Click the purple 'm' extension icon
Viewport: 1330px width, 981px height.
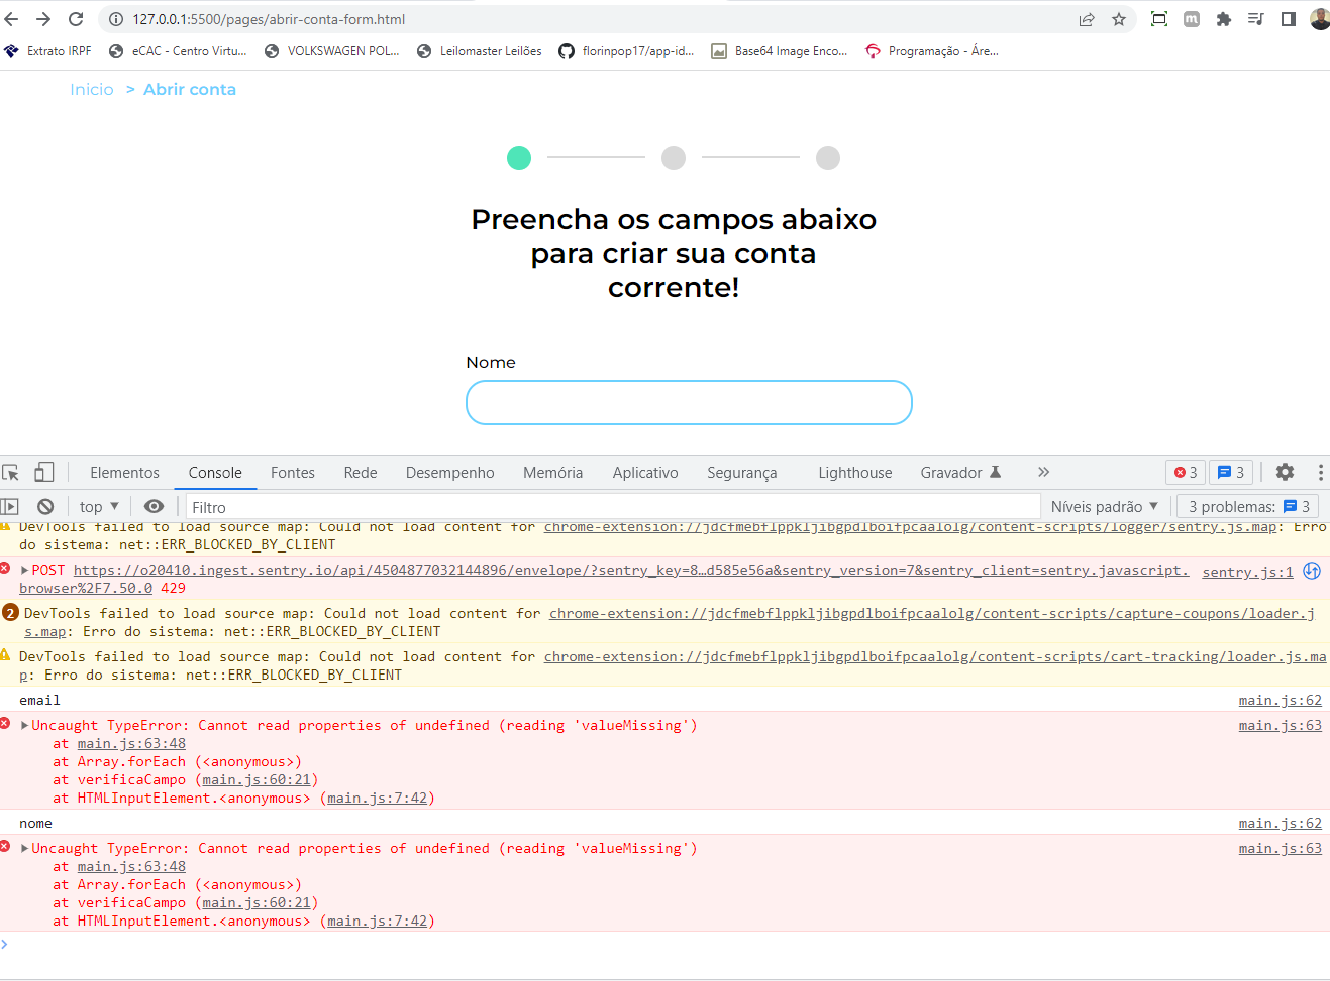tap(1192, 19)
